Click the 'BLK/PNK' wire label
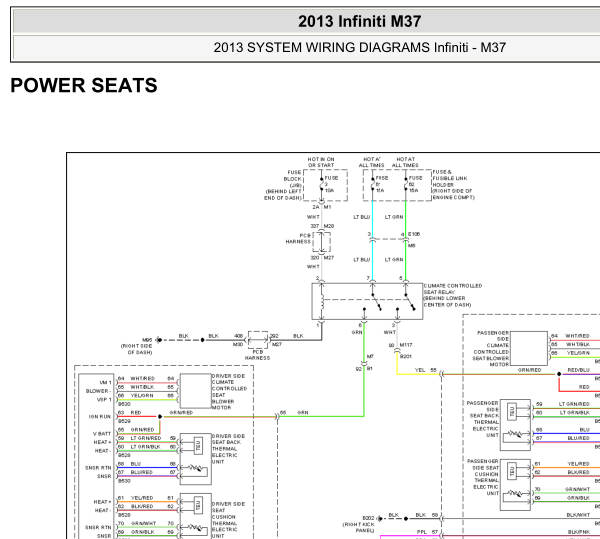The image size is (600, 539). pyautogui.click(x=579, y=532)
